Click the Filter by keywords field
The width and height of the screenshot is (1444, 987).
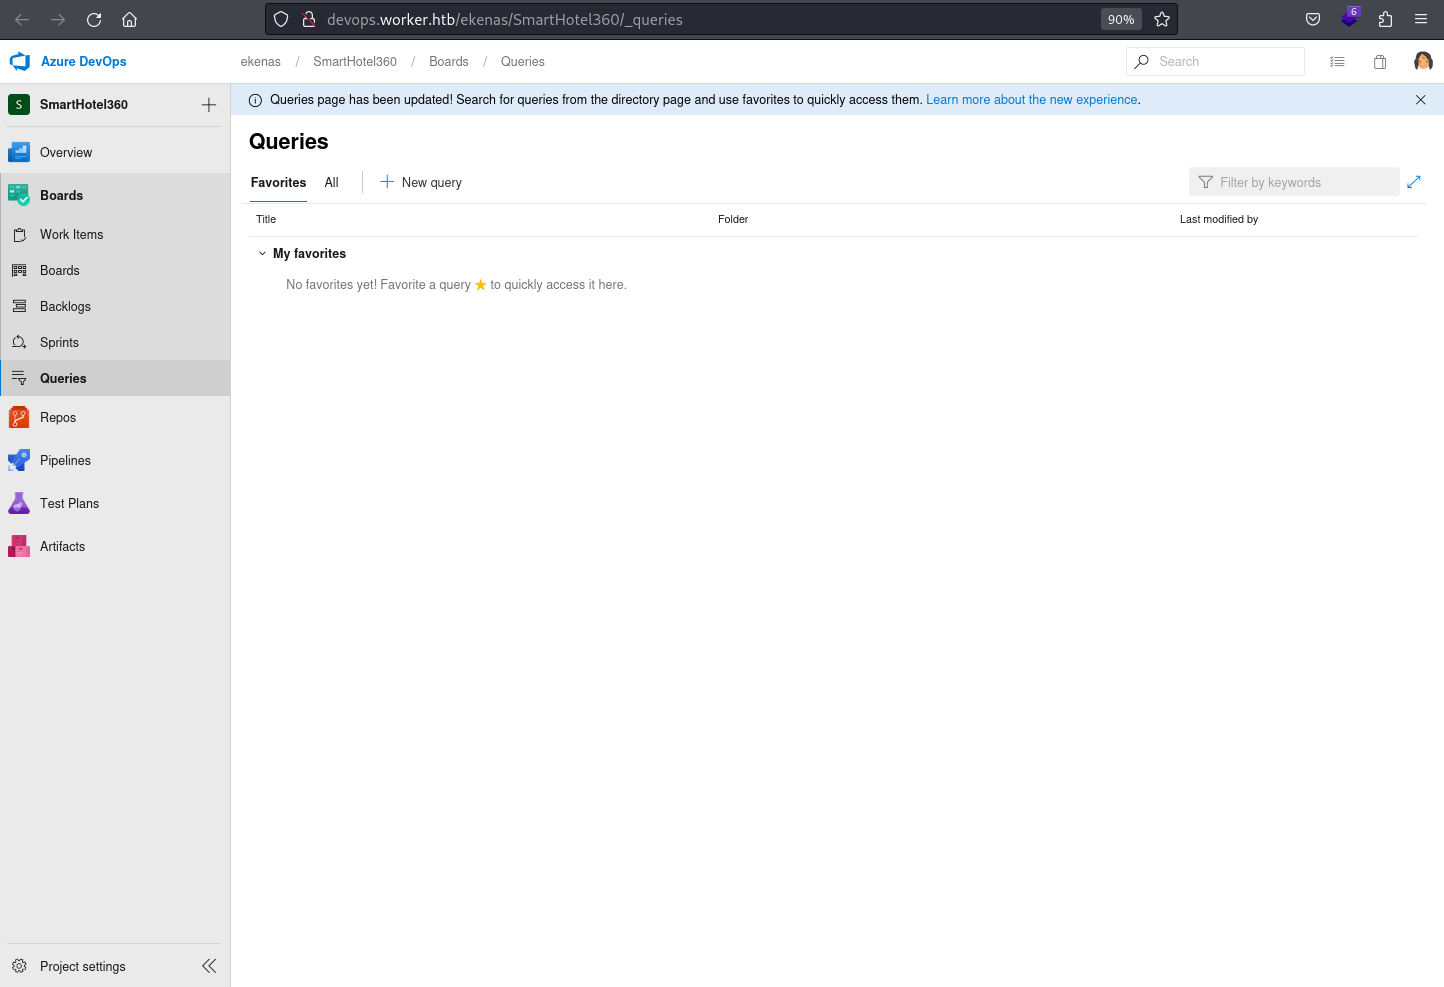click(1294, 182)
